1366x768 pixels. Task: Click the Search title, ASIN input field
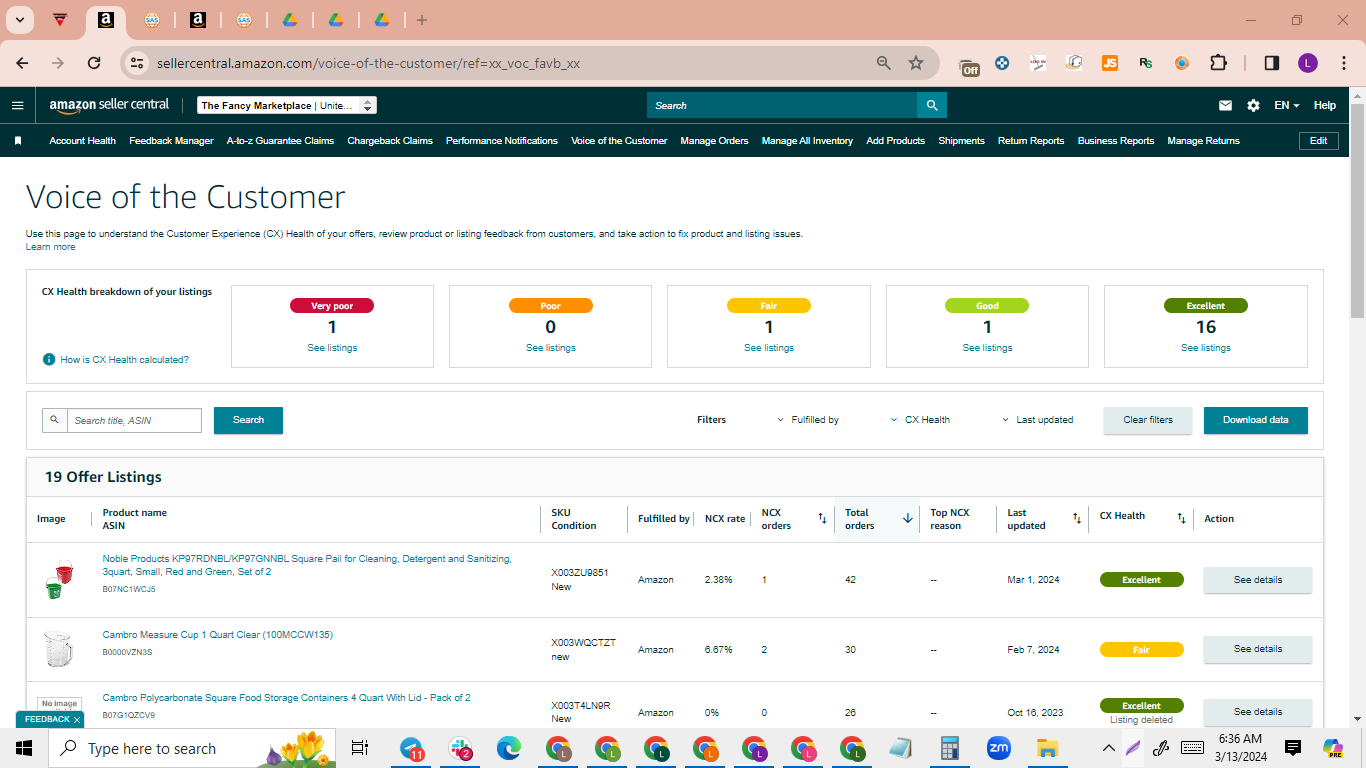point(134,420)
